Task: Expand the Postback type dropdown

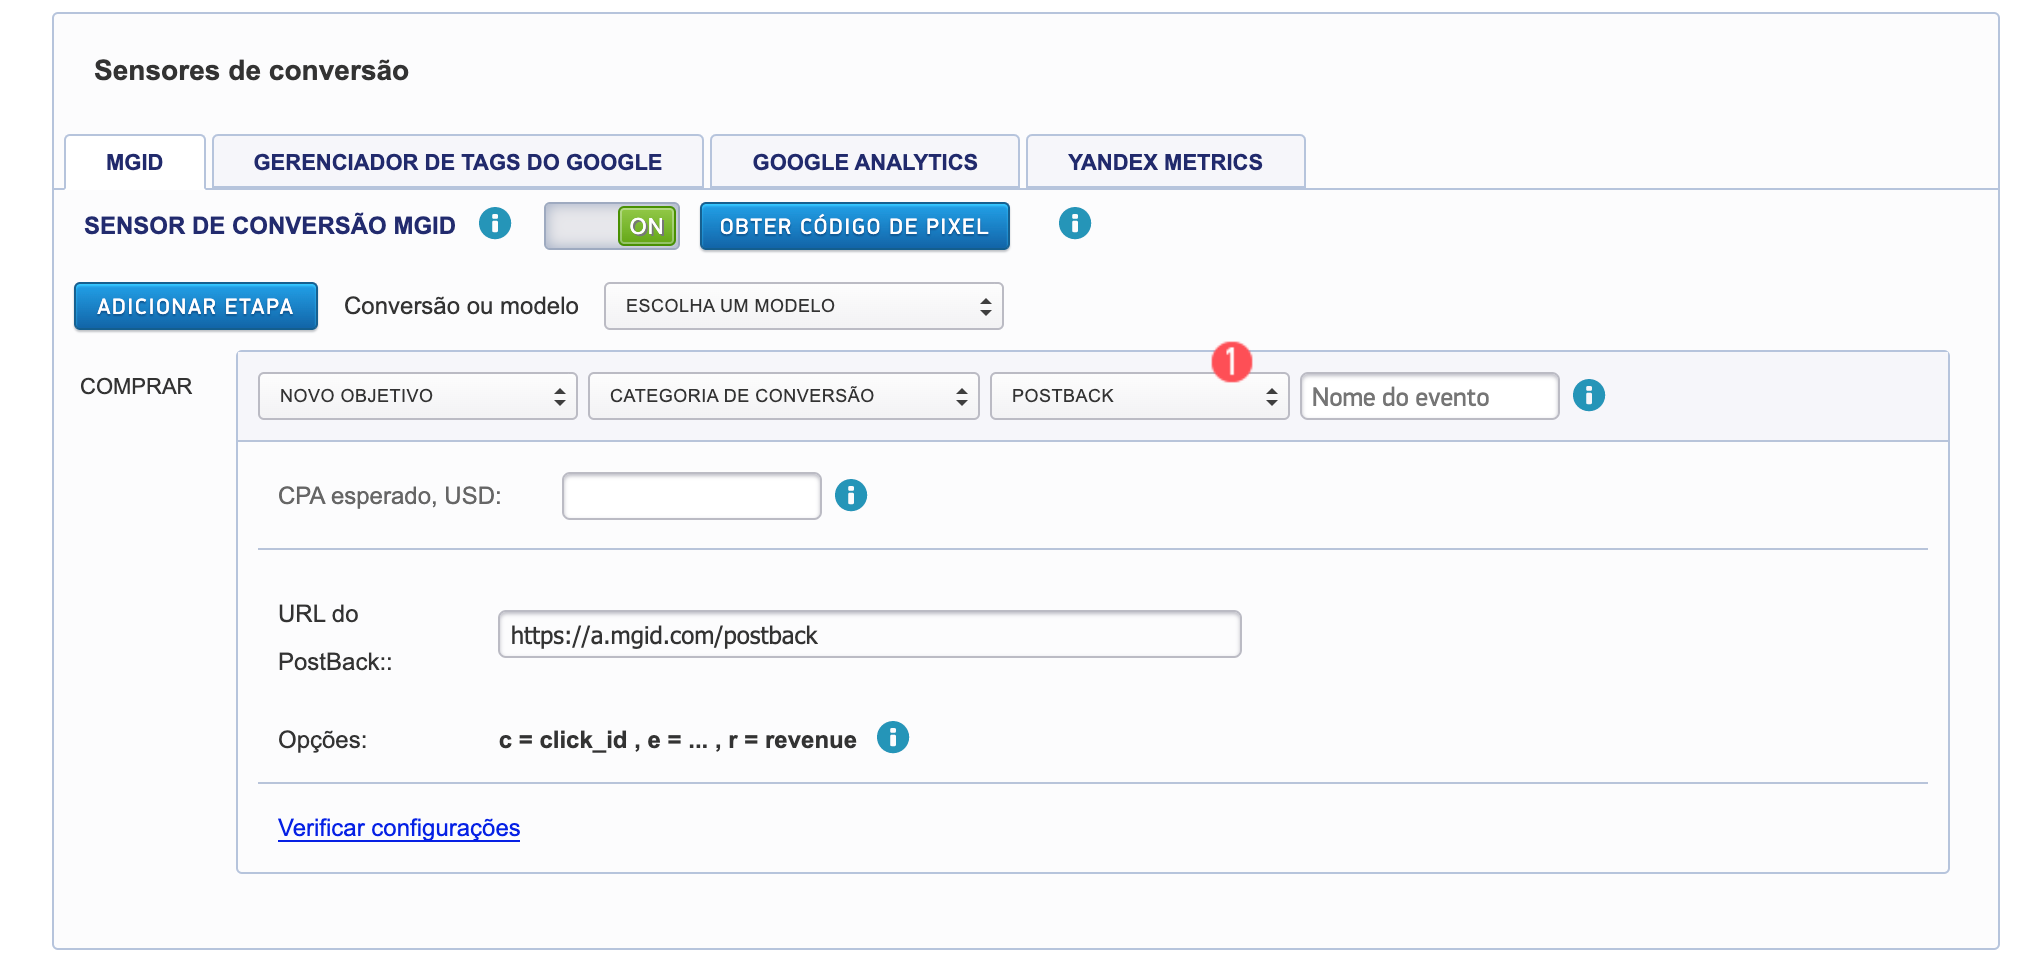Action: click(x=1139, y=396)
